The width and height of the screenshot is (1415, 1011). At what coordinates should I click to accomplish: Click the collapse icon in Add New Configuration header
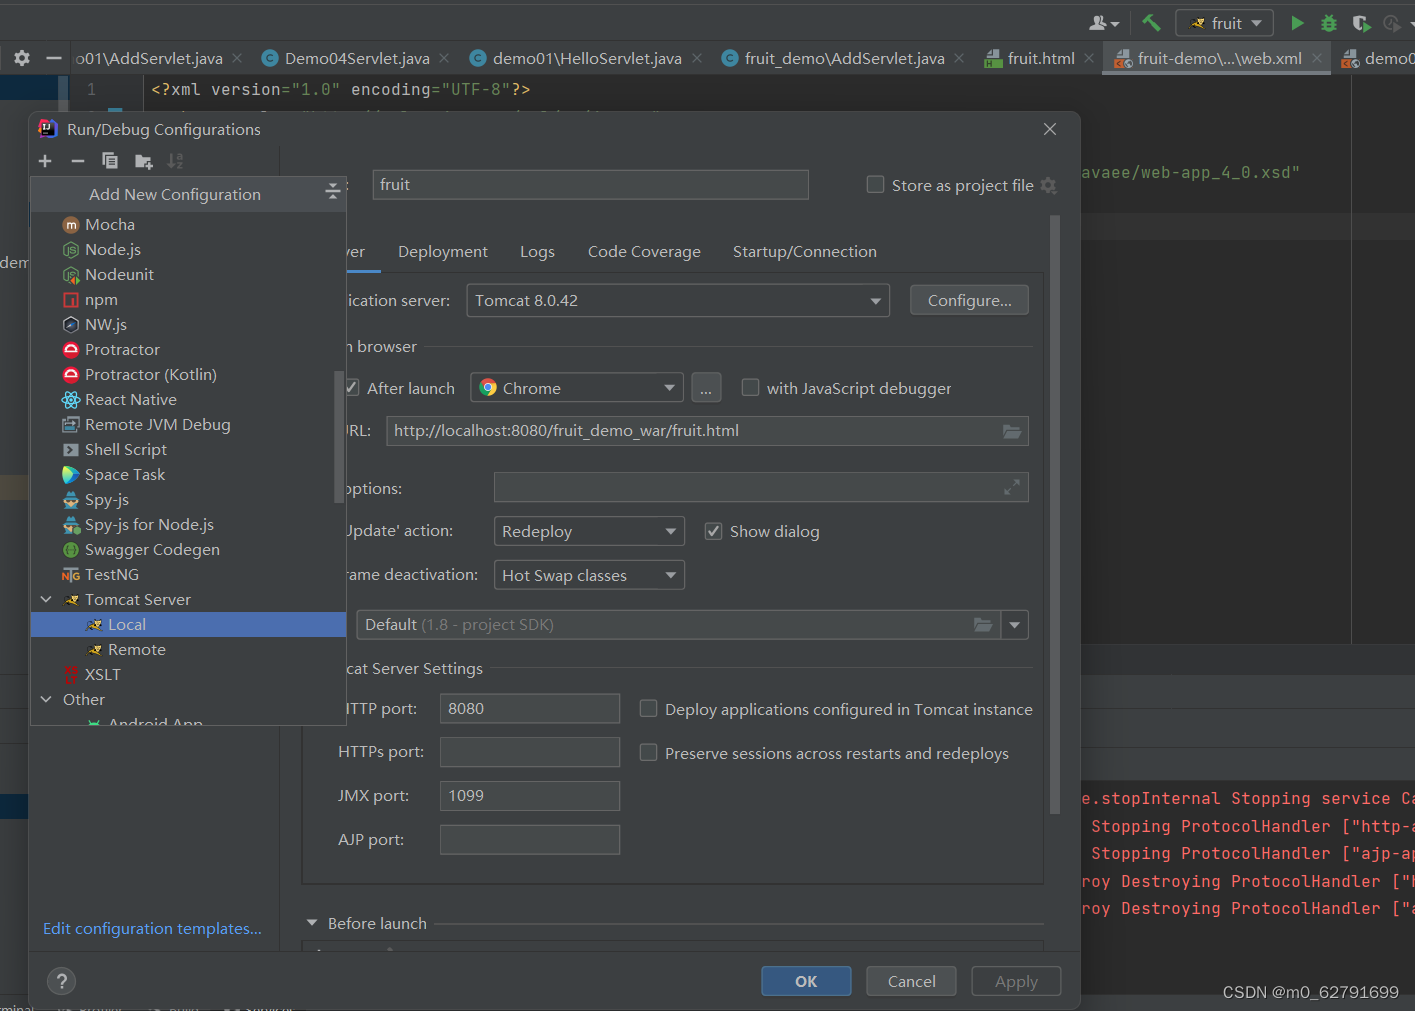coord(333,193)
